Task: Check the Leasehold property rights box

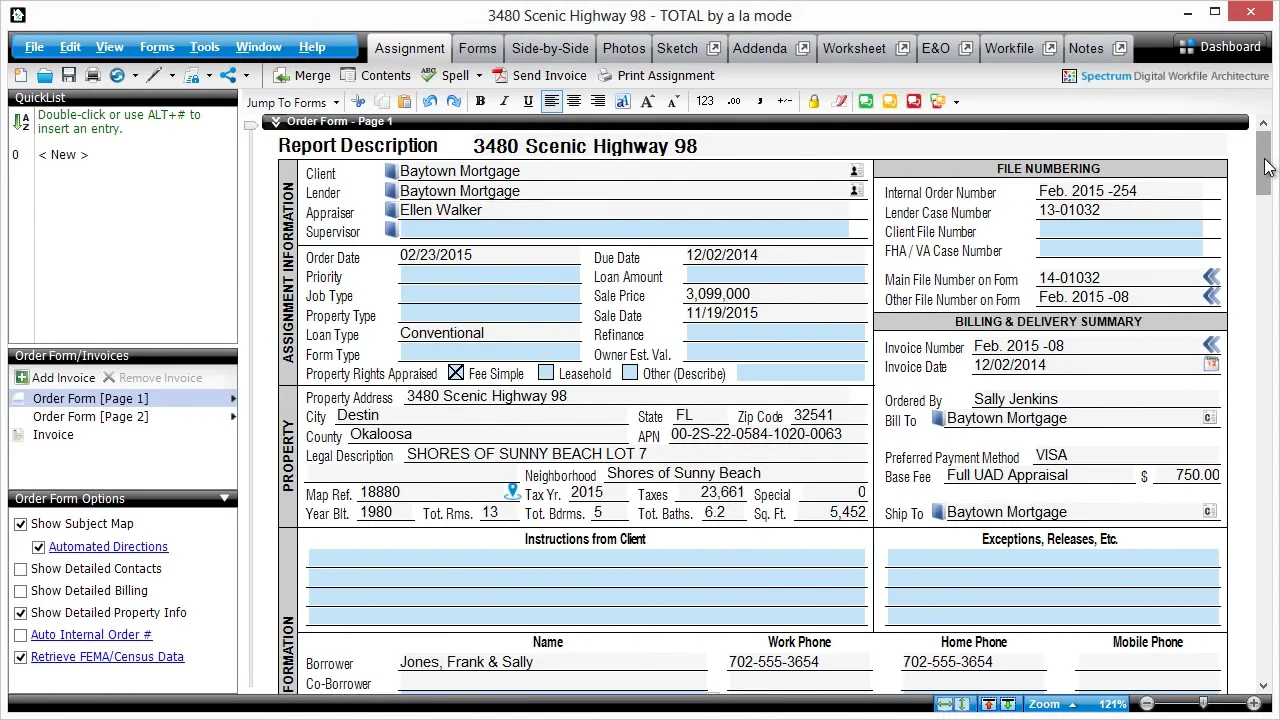Action: (546, 373)
